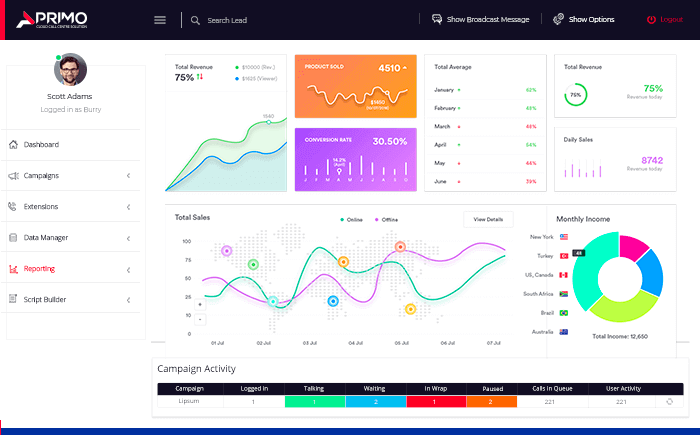Image resolution: width=700 pixels, height=435 pixels.
Task: Toggle the Online series legend
Action: [351, 220]
